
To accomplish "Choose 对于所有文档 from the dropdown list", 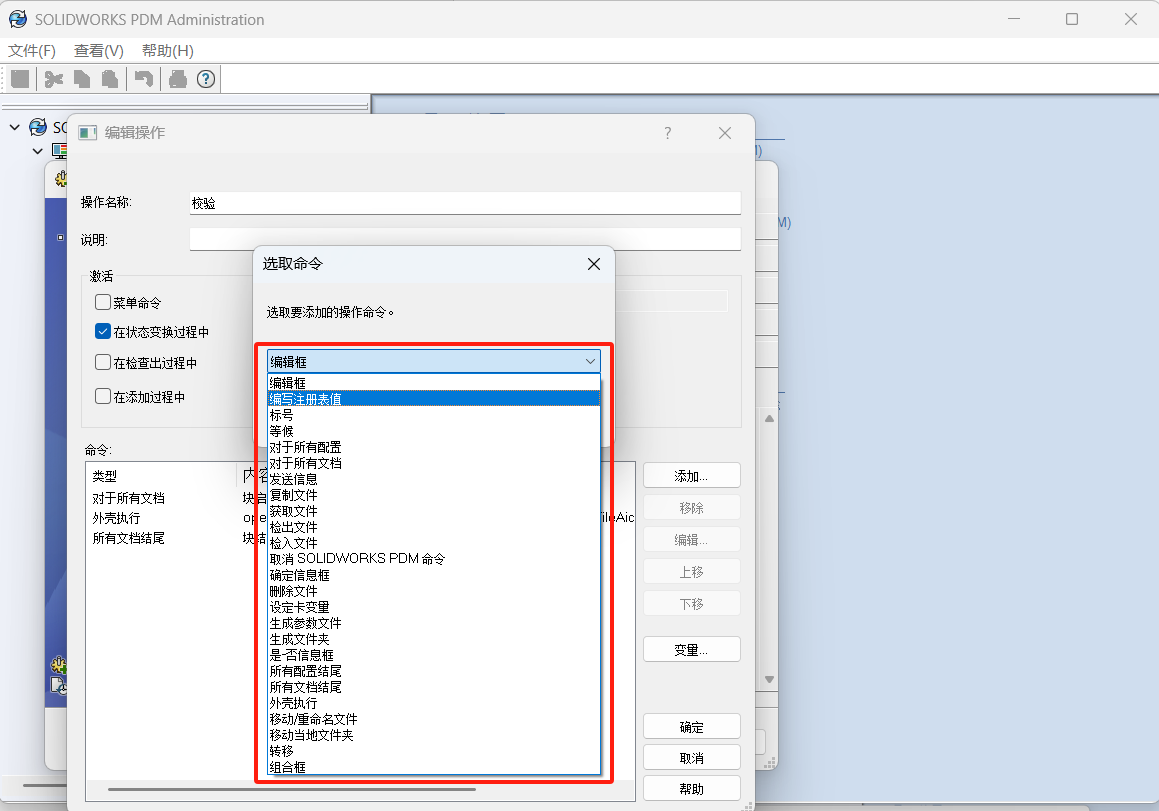I will (x=433, y=463).
